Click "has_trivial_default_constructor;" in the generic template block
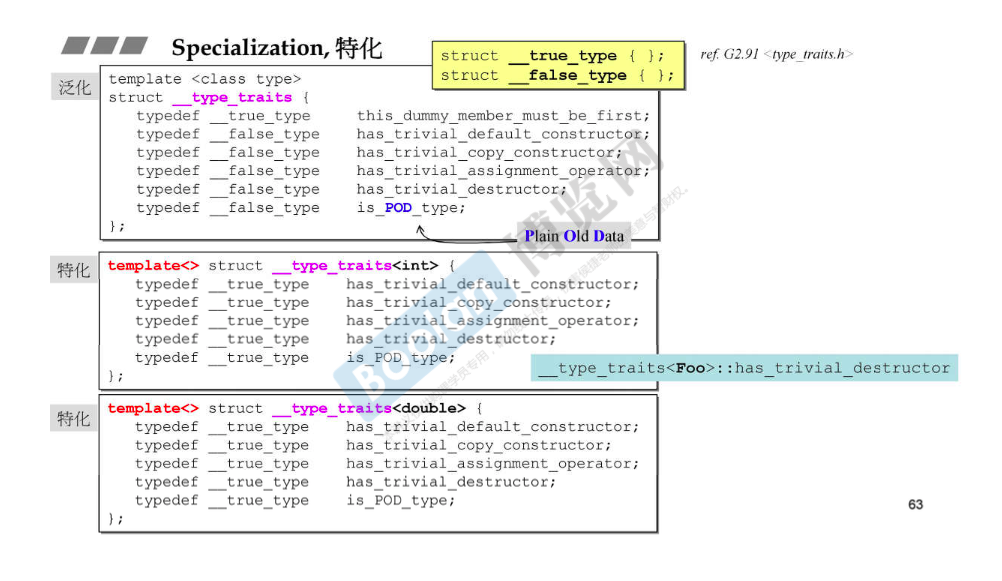The width and height of the screenshot is (1002, 581). [x=503, y=134]
